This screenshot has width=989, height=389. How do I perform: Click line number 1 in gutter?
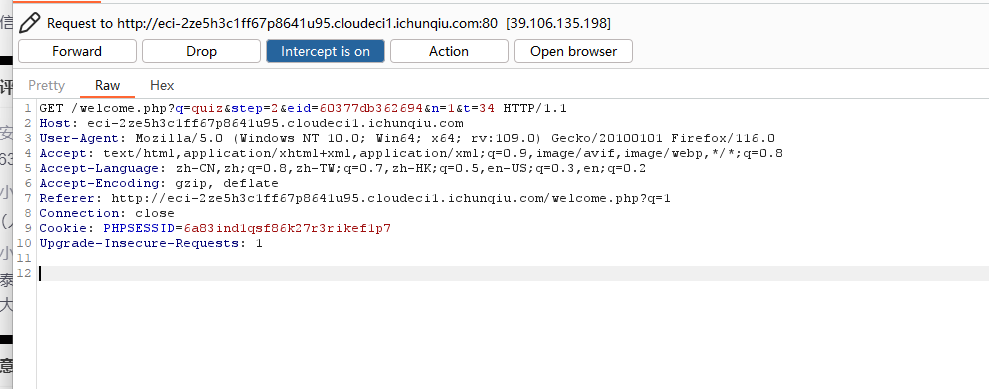pos(27,108)
